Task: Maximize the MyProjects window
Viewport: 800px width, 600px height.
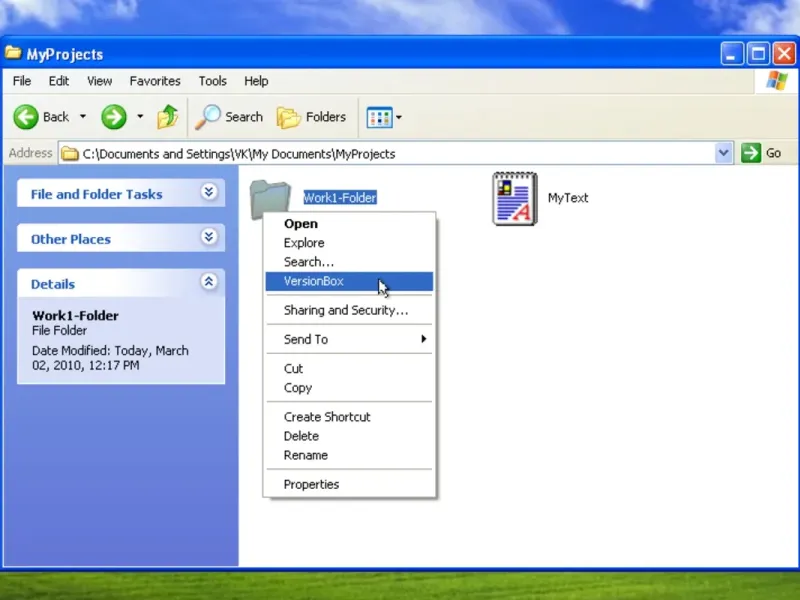Action: (758, 53)
